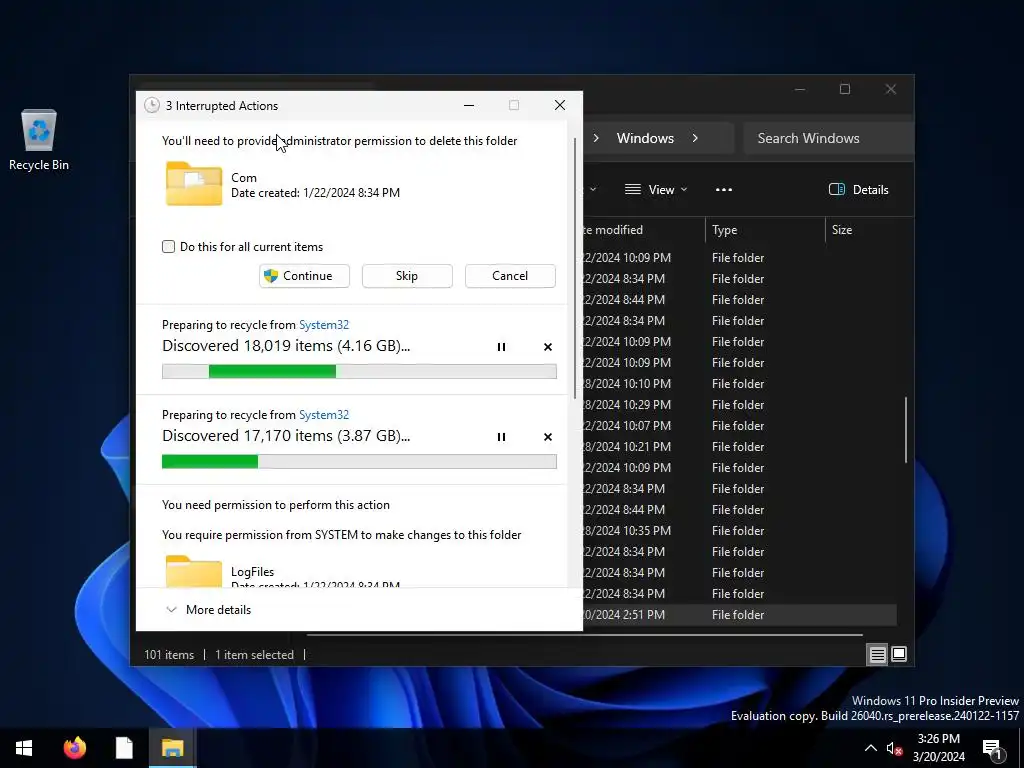Open the taskbar clock showing 3:26 PM

click(938, 748)
